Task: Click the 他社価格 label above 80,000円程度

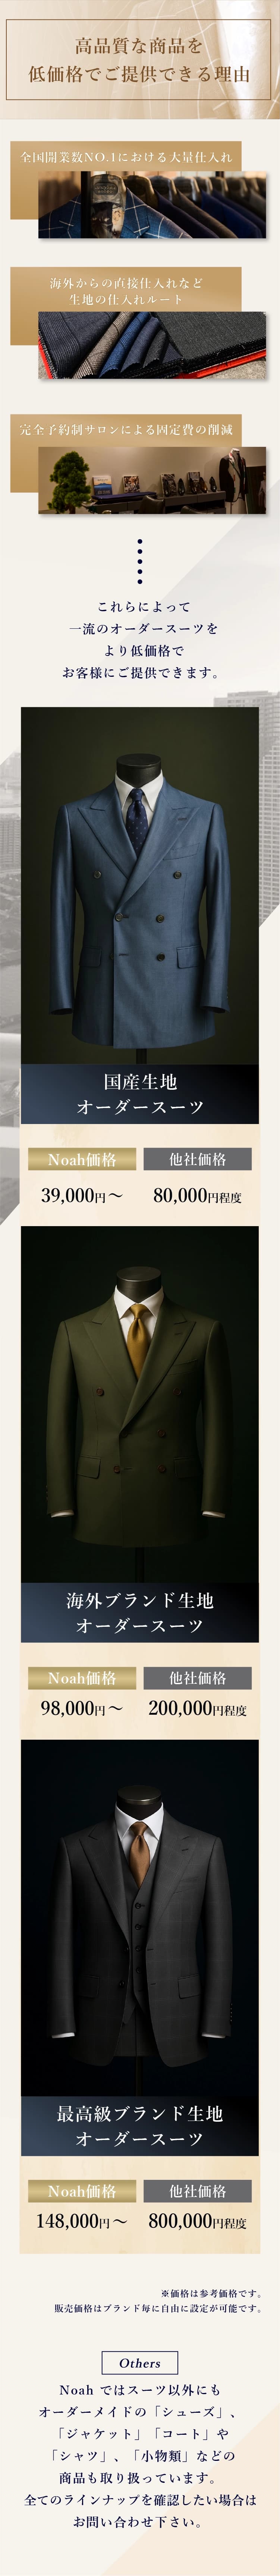Action: tap(197, 1160)
